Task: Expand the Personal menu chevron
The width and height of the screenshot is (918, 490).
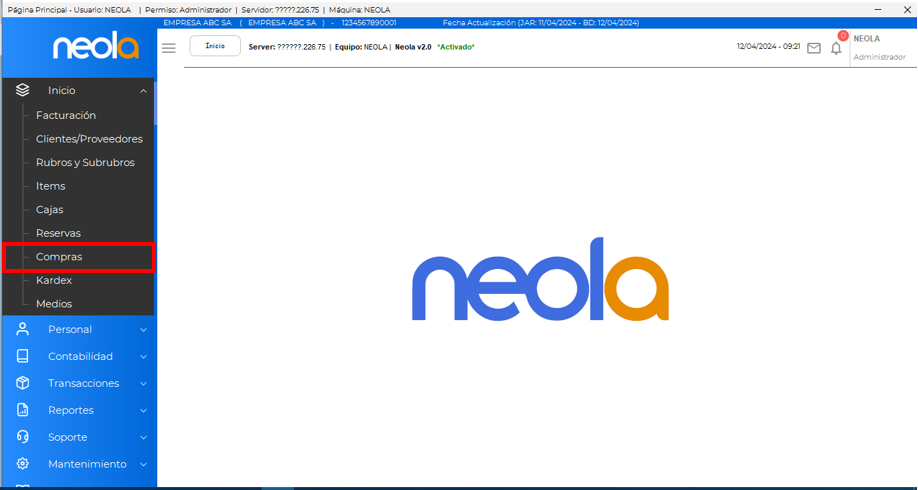Action: [x=143, y=330]
